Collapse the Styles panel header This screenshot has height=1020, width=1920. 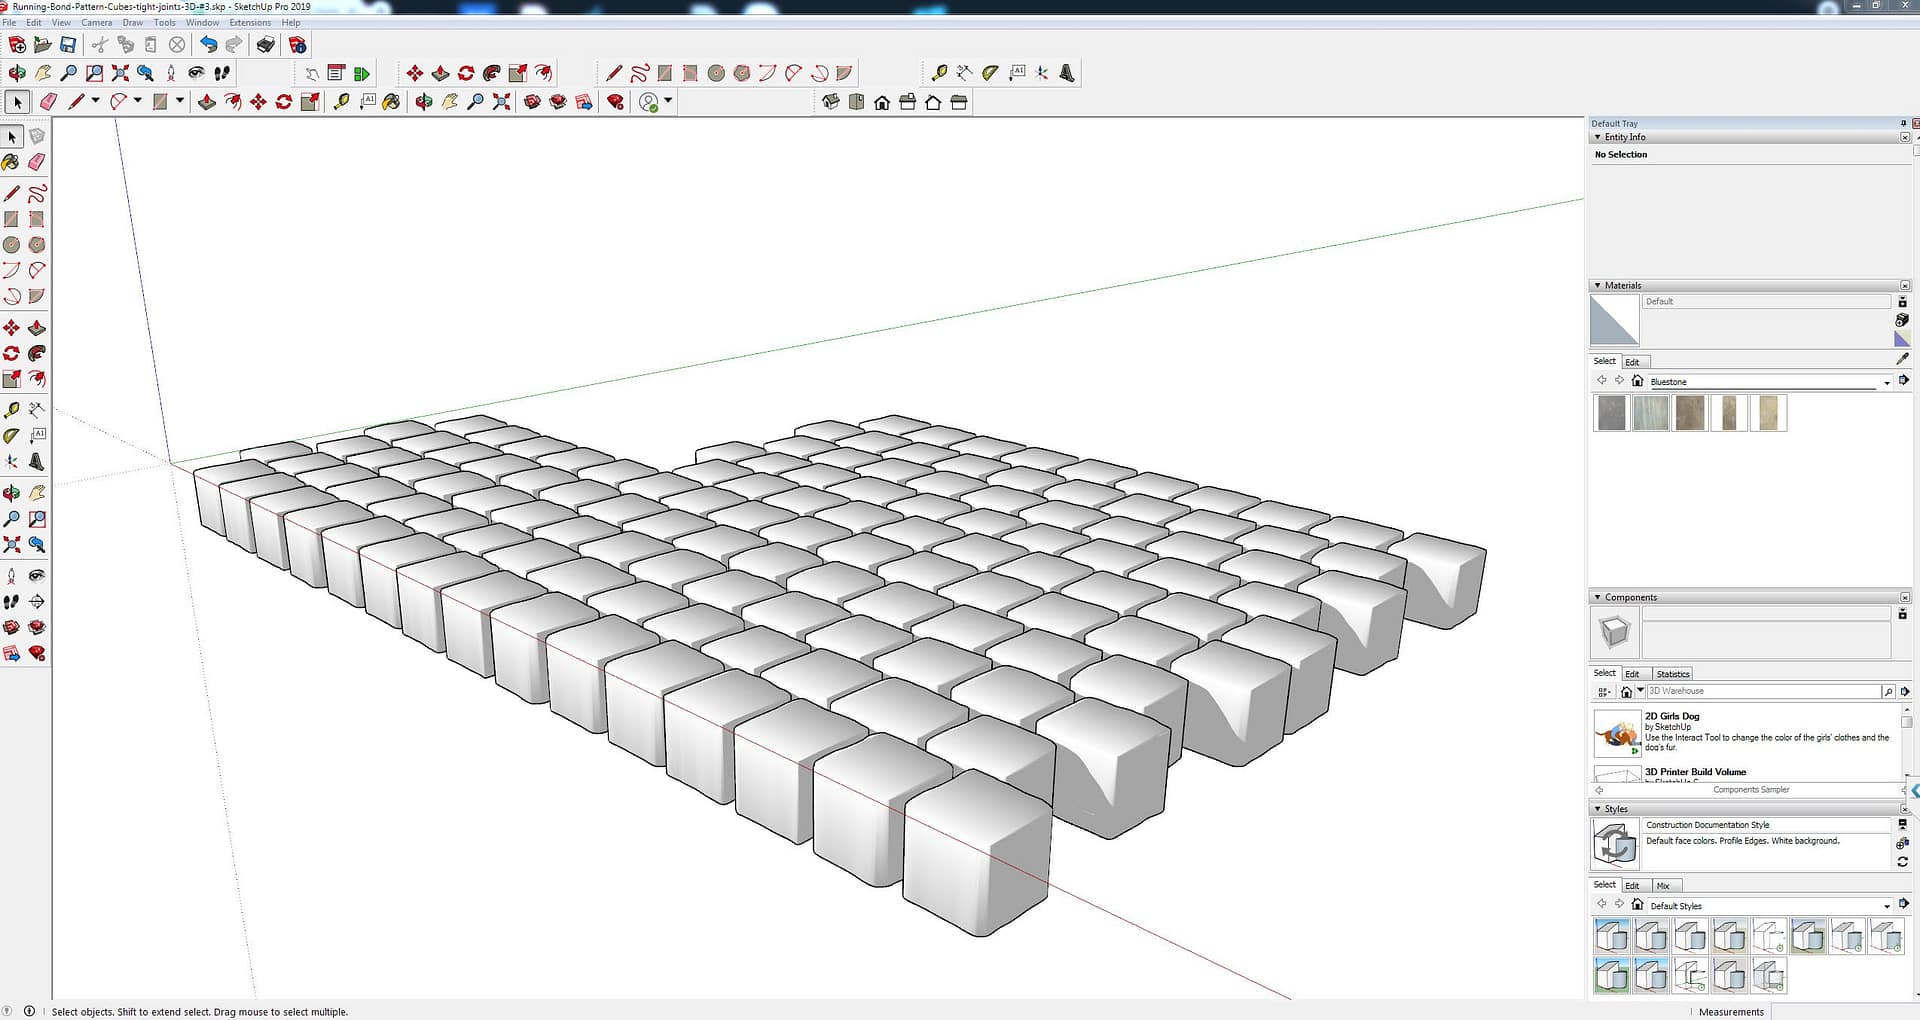[x=1597, y=809]
